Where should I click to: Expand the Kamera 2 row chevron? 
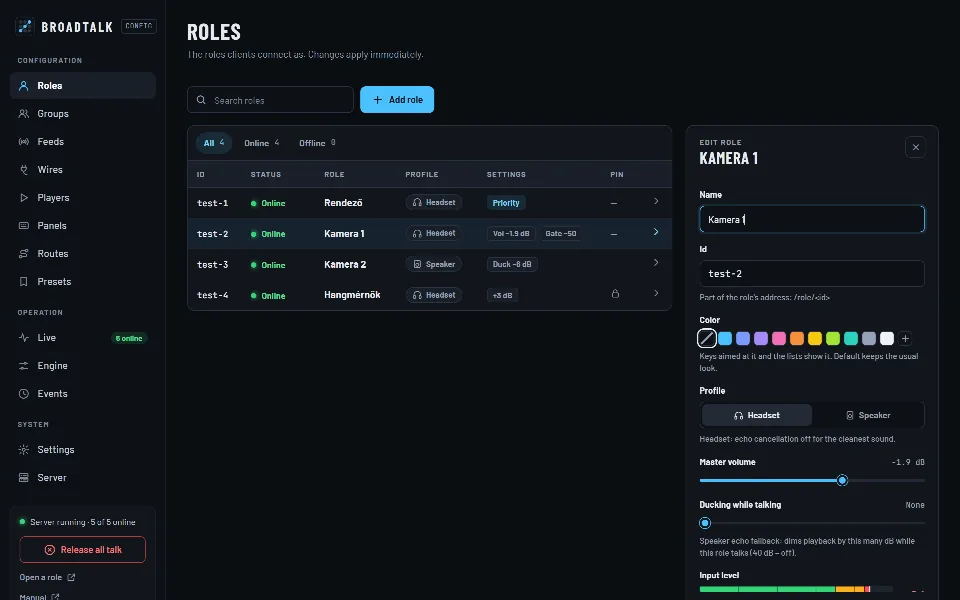click(x=656, y=263)
